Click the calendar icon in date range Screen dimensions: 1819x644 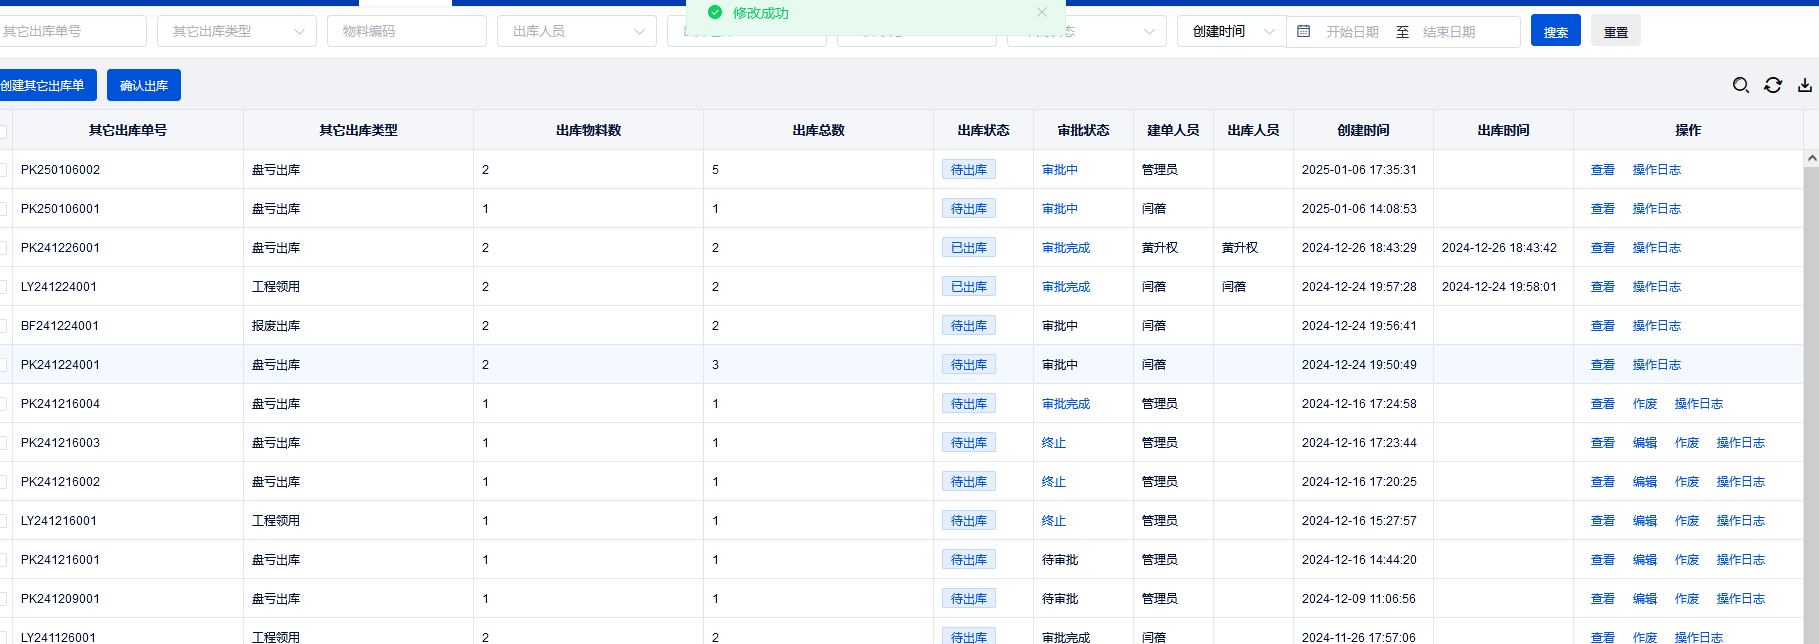[x=1303, y=32]
